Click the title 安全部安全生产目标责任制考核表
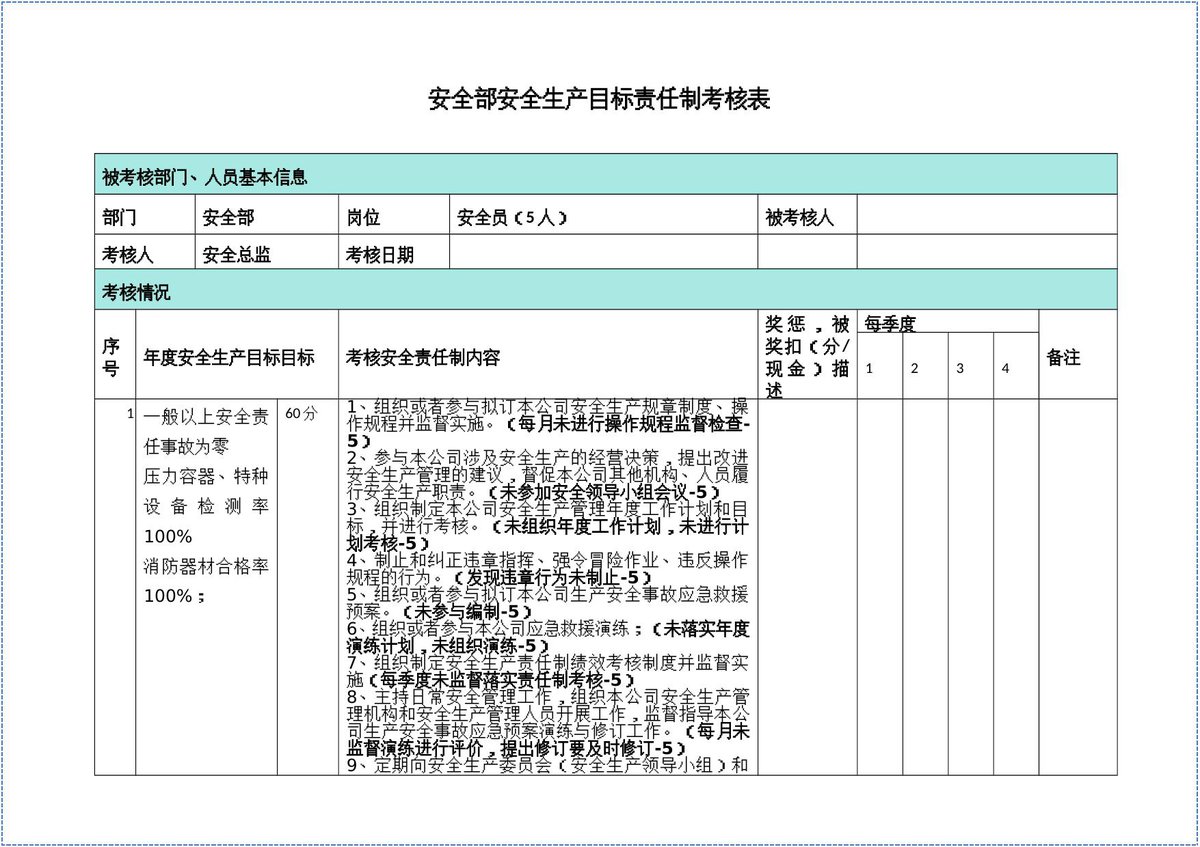 click(599, 100)
